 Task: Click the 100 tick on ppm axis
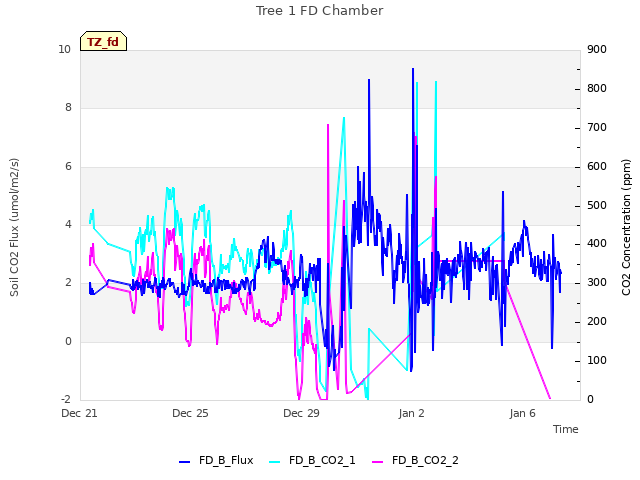coord(597,360)
